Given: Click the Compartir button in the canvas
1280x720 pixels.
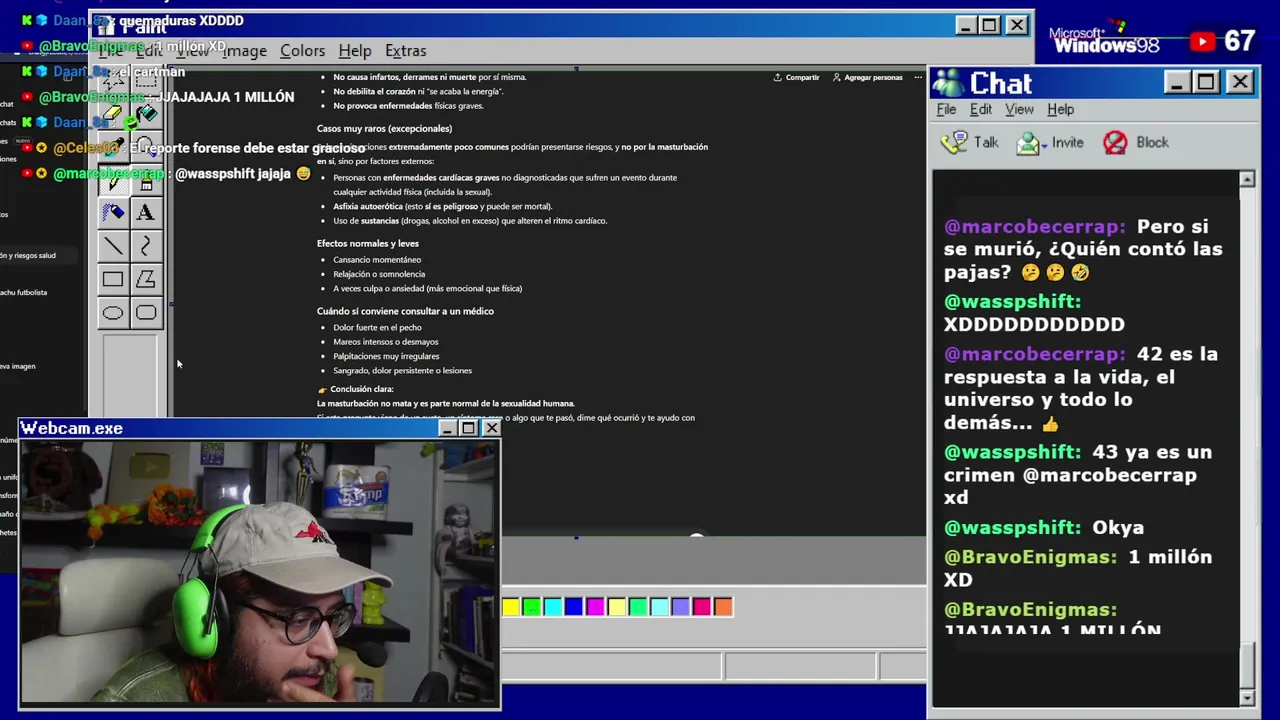Looking at the screenshot, I should point(796,77).
